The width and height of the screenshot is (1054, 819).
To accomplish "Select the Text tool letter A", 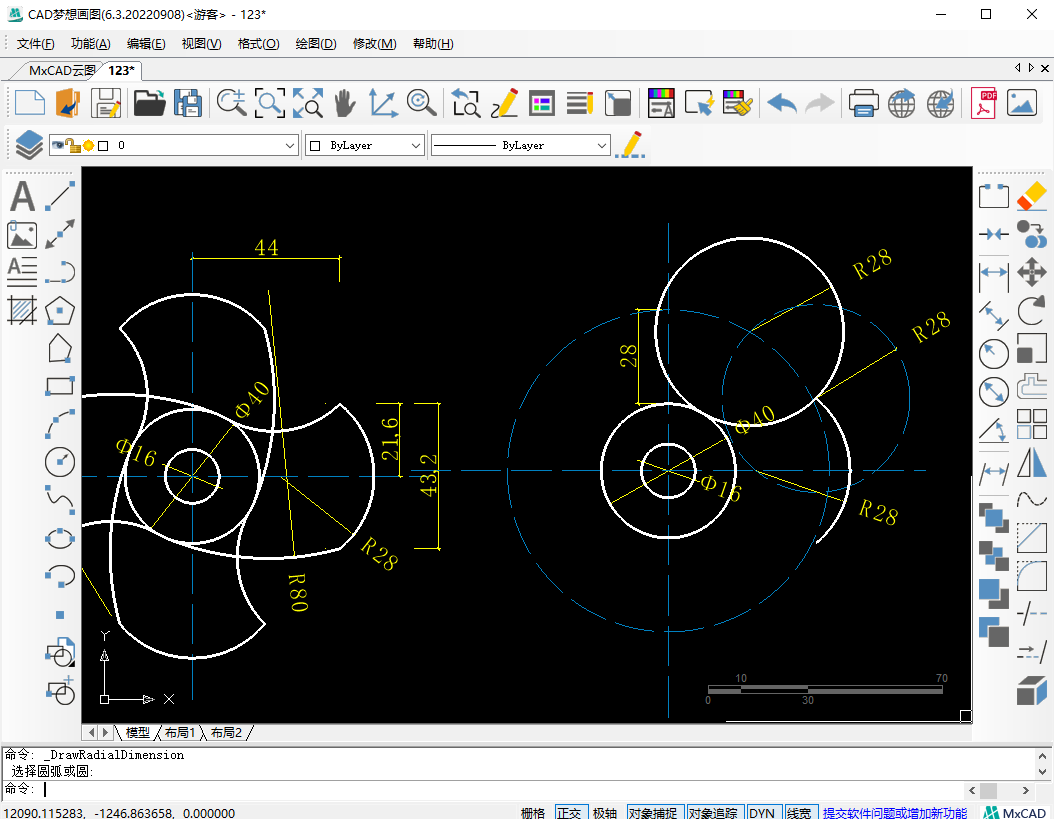I will point(22,197).
